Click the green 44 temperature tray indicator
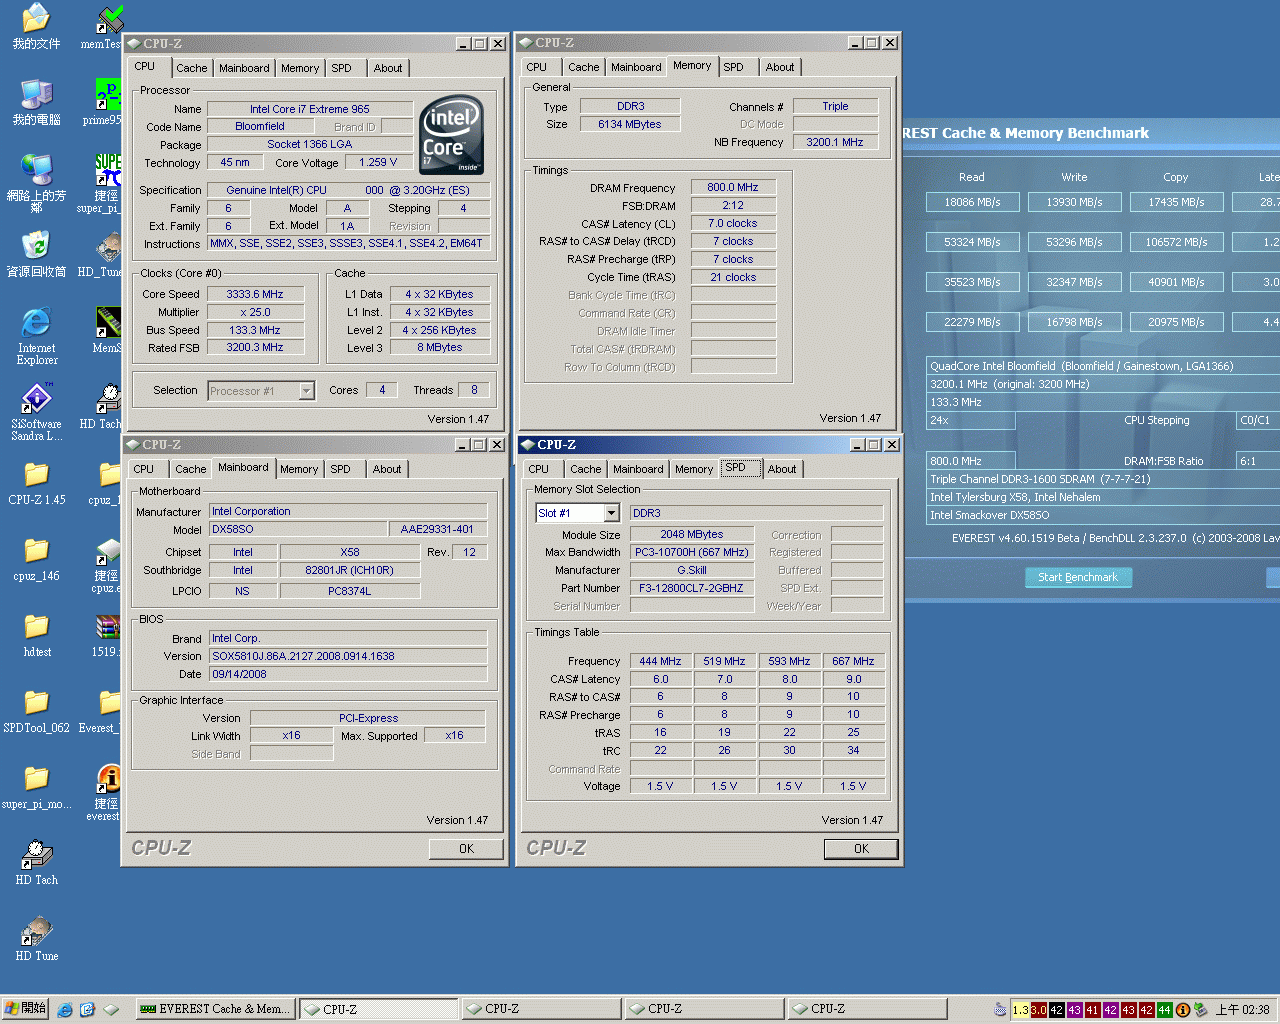The height and width of the screenshot is (1024, 1280). click(x=1164, y=1010)
